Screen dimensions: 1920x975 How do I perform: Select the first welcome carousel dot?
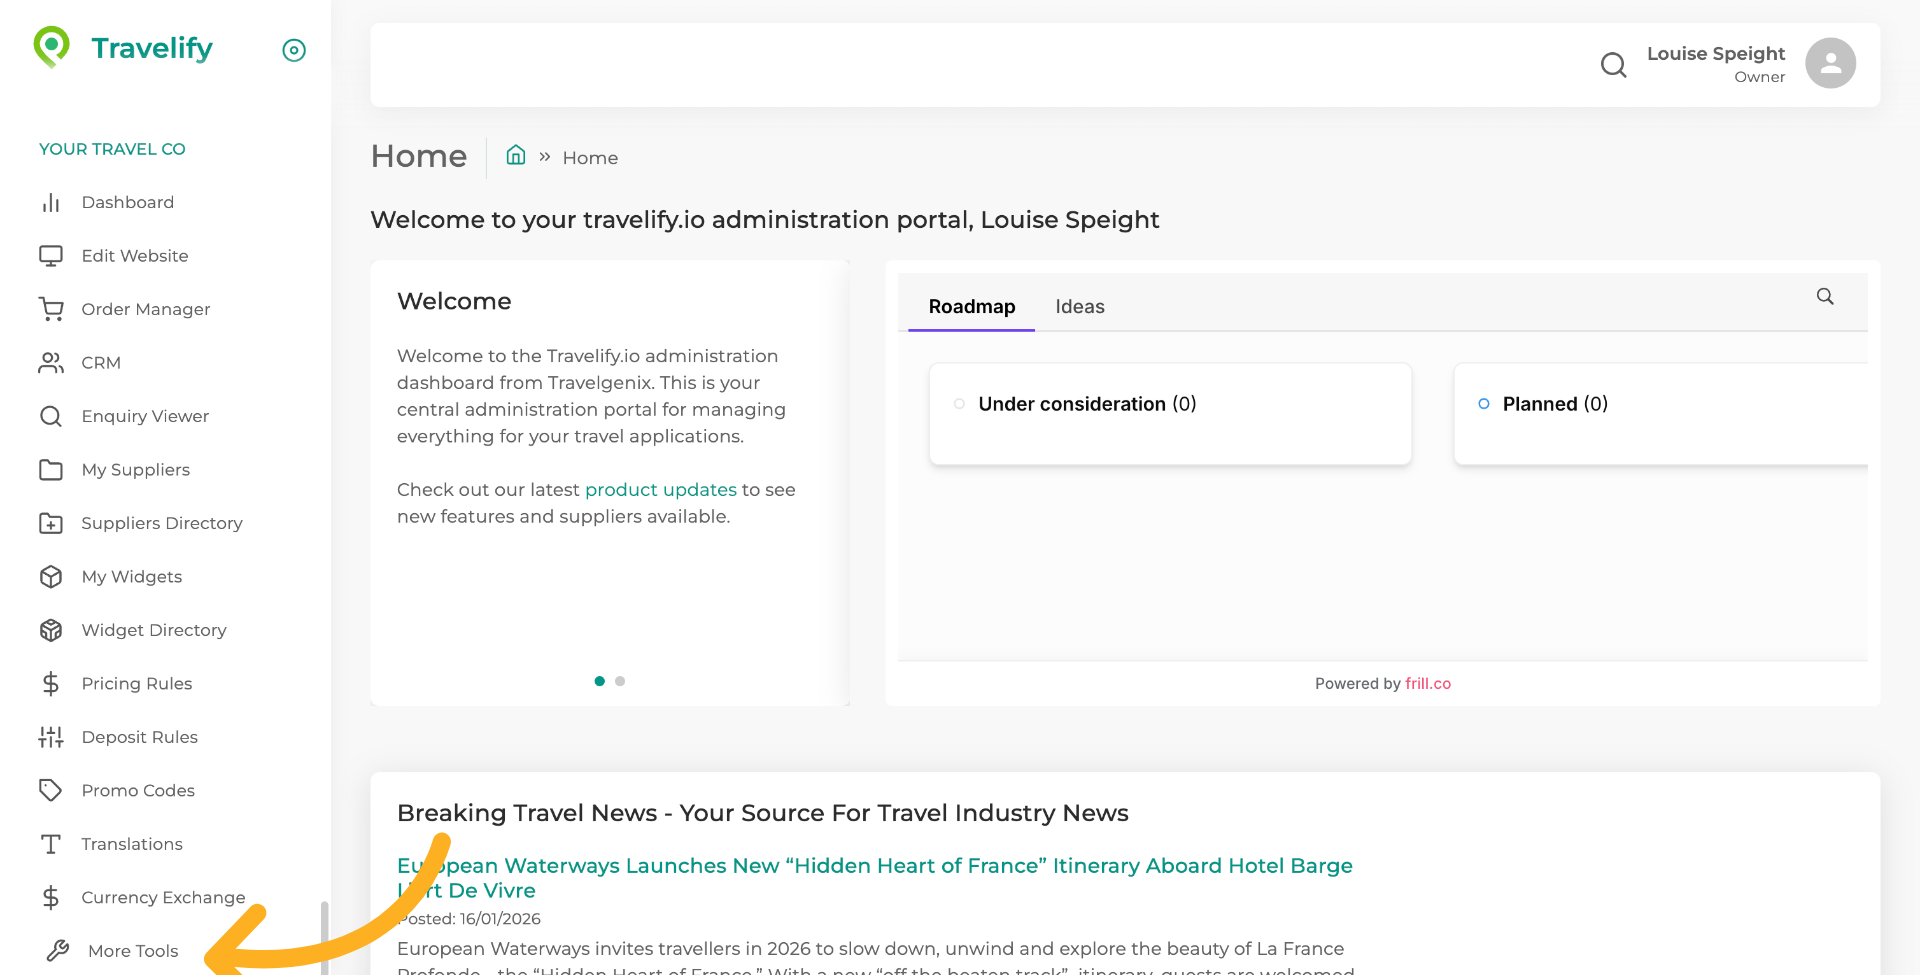click(599, 681)
